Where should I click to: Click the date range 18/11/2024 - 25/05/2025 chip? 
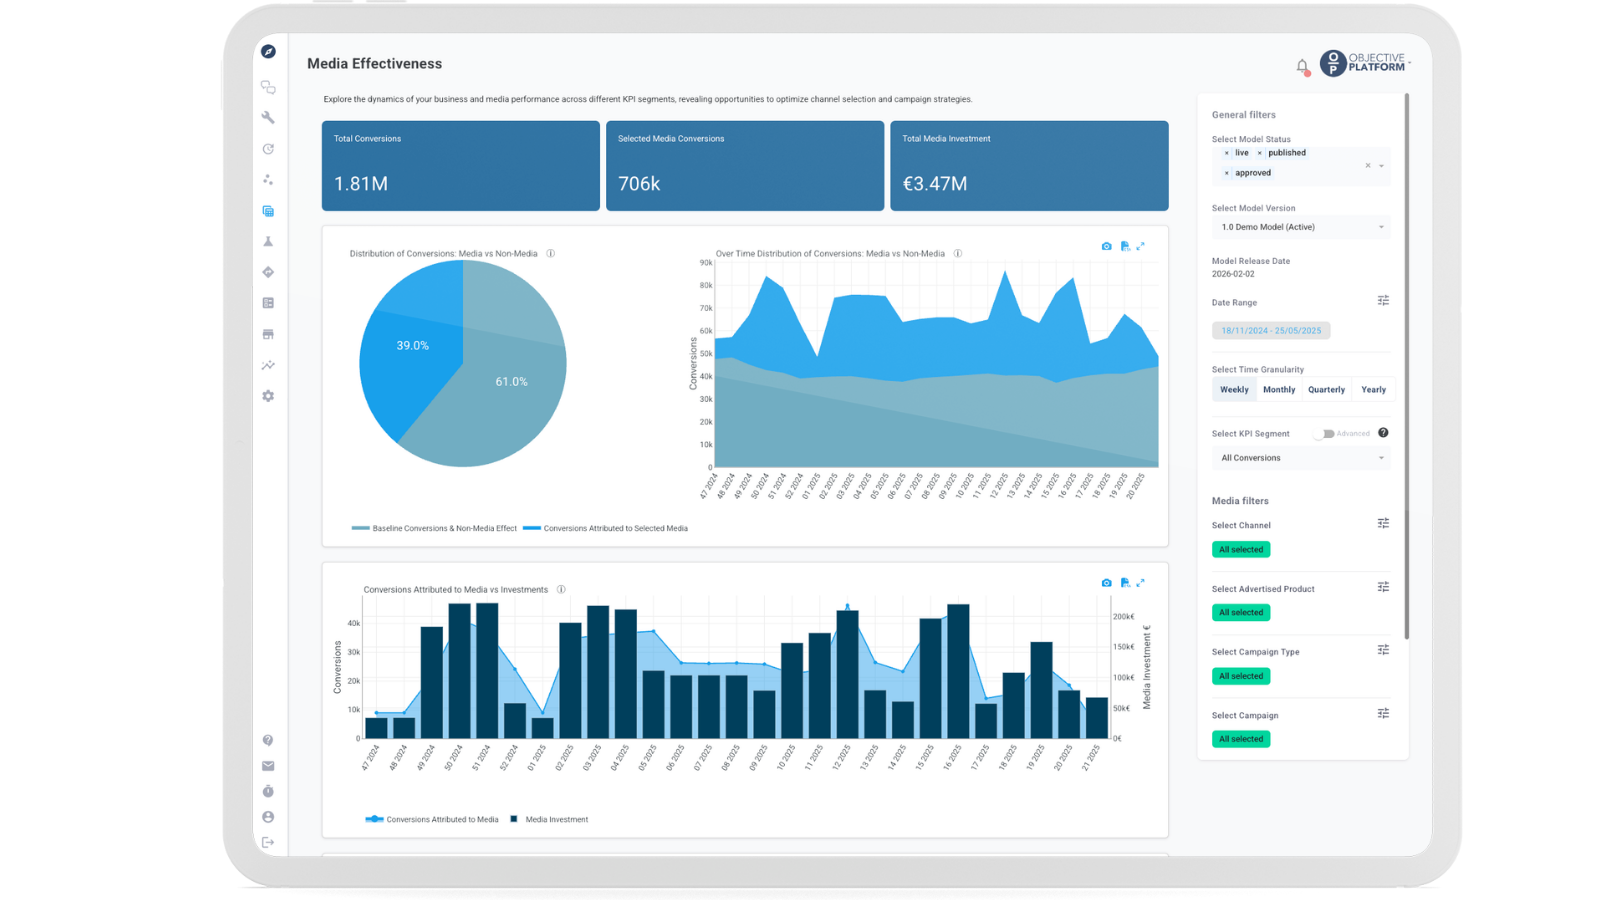[x=1271, y=330]
